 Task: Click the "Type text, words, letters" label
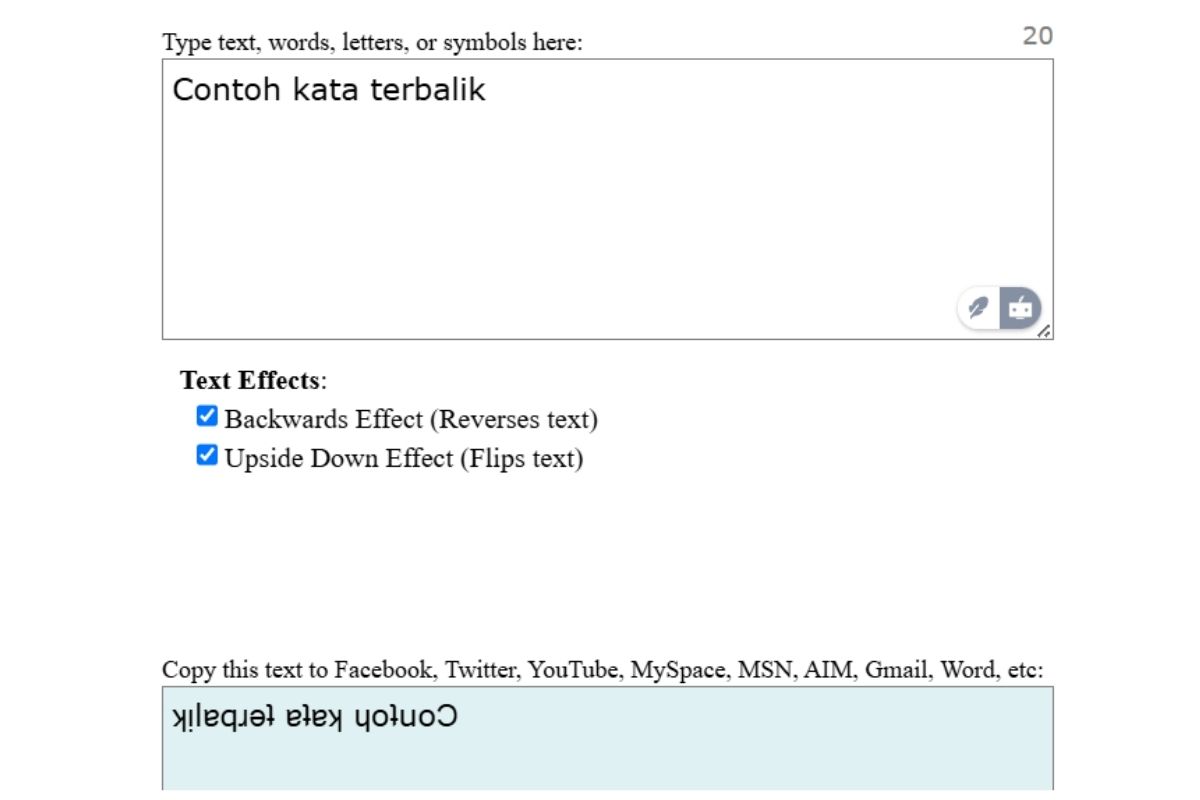pos(372,43)
